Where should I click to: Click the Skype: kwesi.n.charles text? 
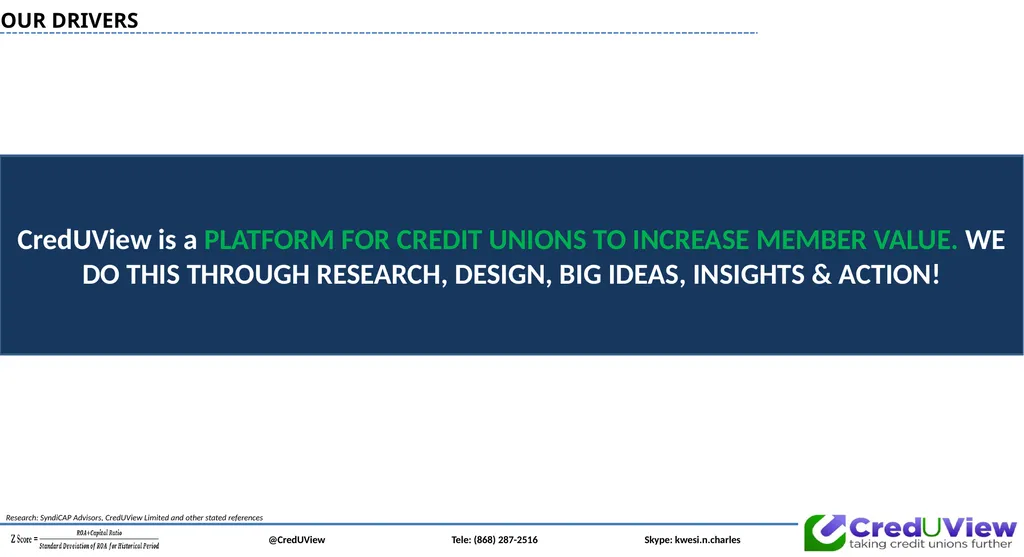692,539
